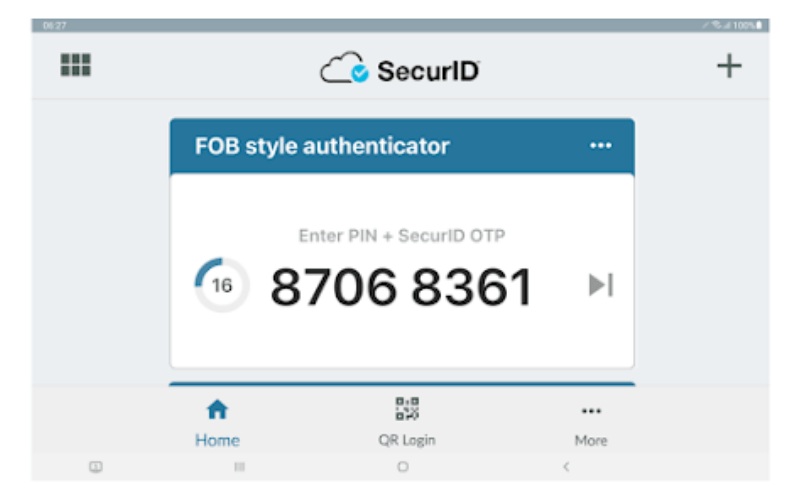This screenshot has width=800, height=500.
Task: Open the More tab
Action: coord(591,426)
